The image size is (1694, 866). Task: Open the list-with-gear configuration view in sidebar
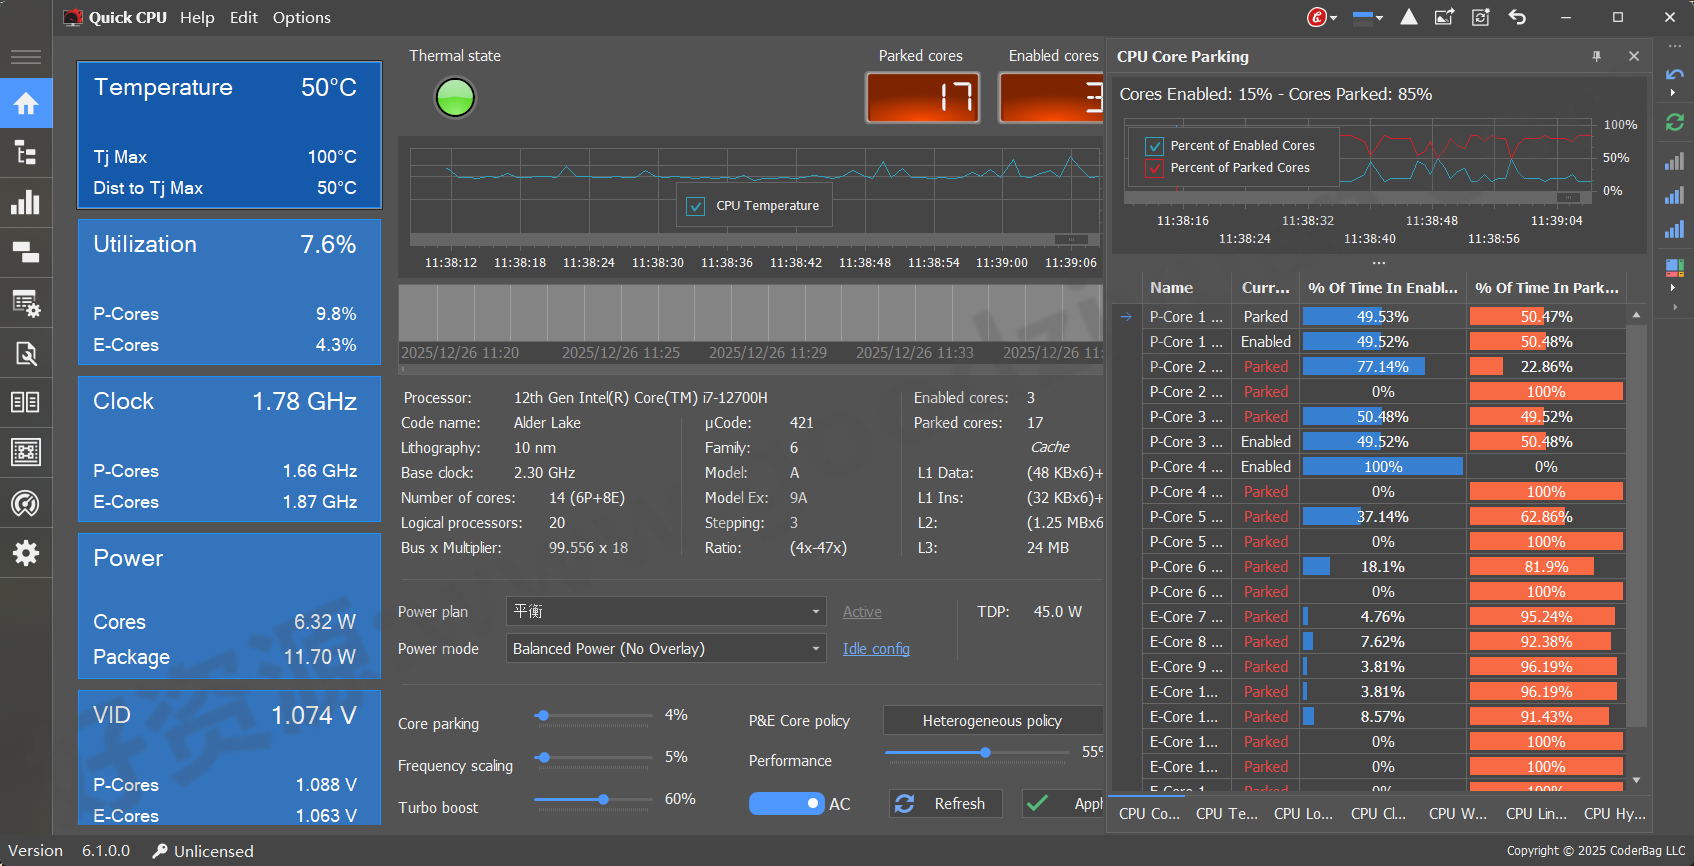pos(26,302)
